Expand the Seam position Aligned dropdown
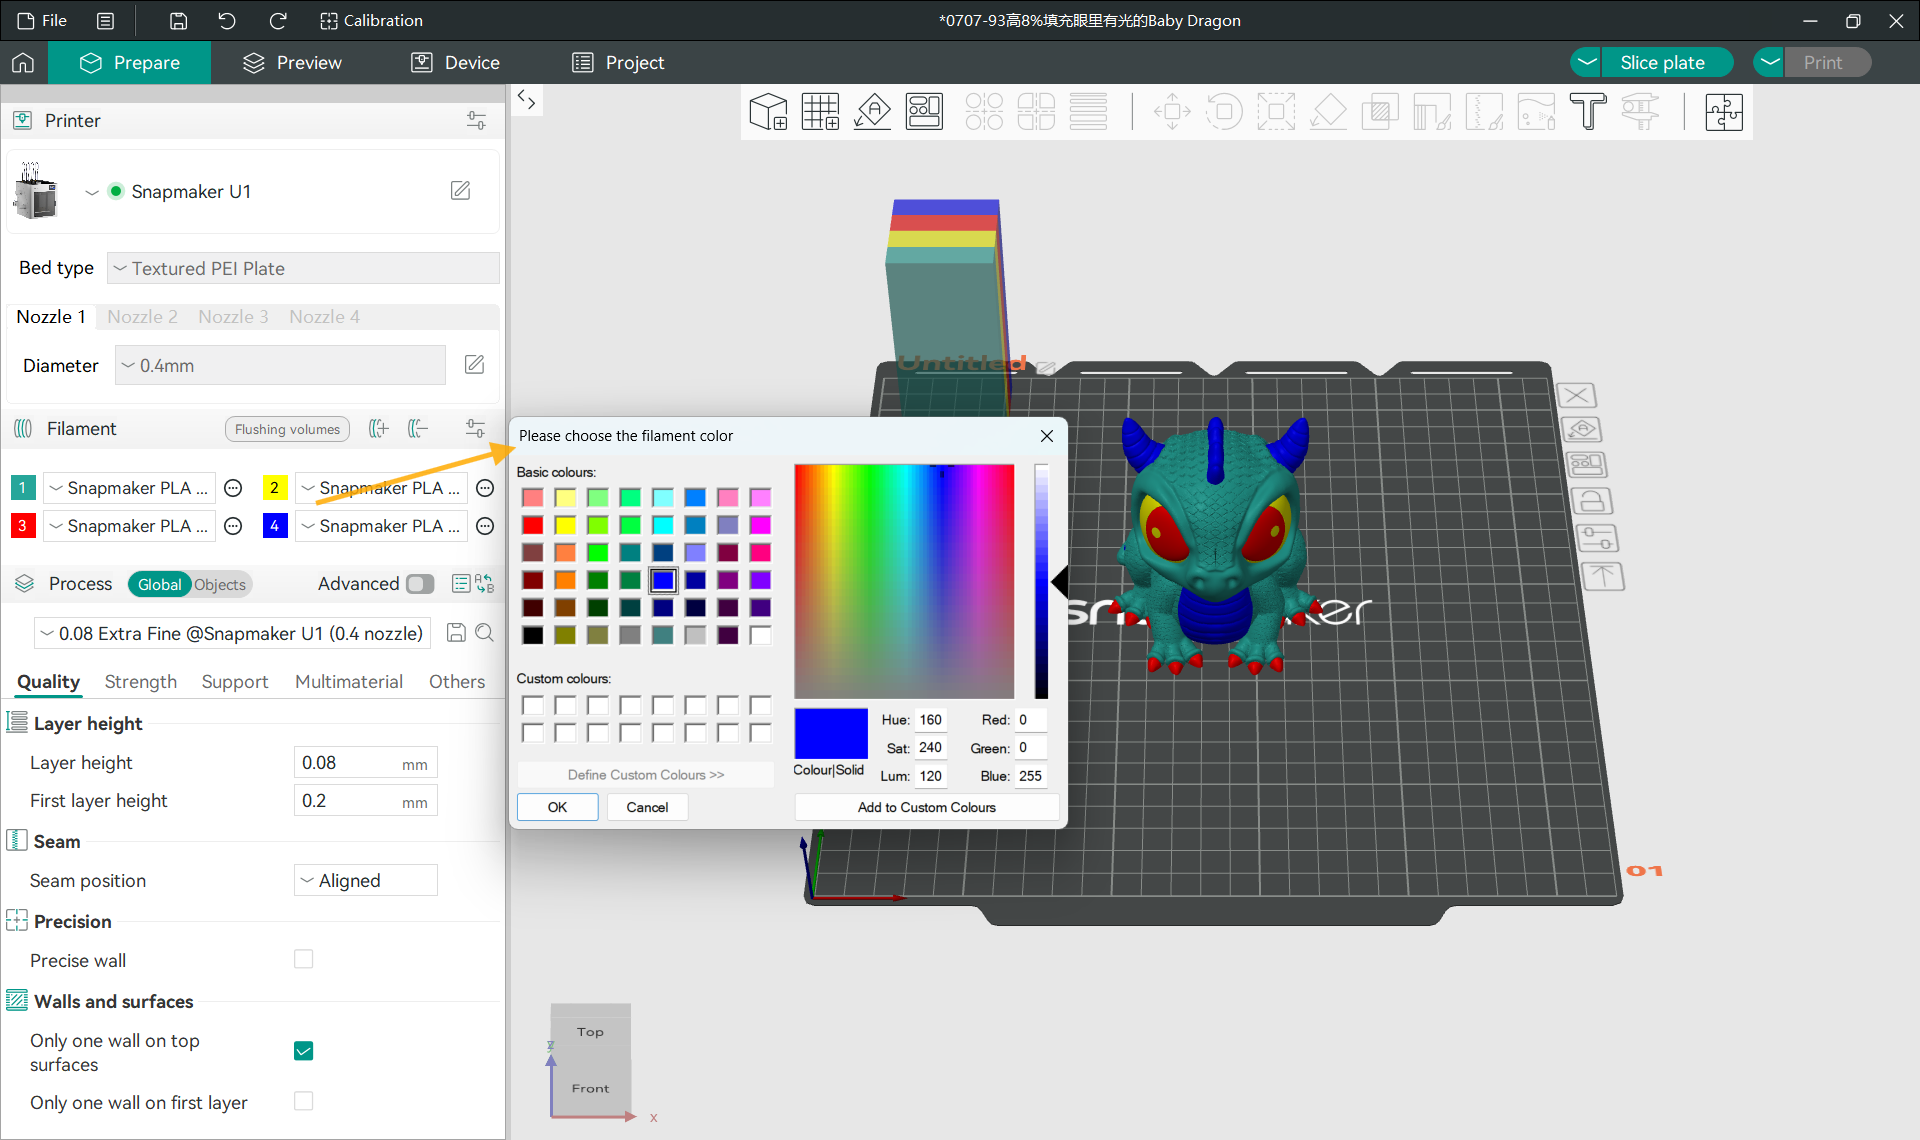1920x1140 pixels. coord(366,880)
